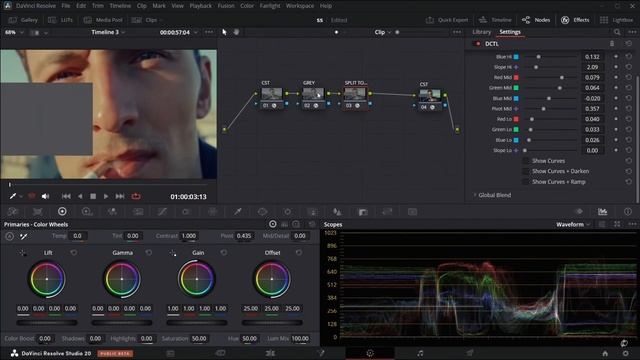Viewport: 640px width, 360px height.
Task: Open the Gallery panel
Action: [23, 20]
